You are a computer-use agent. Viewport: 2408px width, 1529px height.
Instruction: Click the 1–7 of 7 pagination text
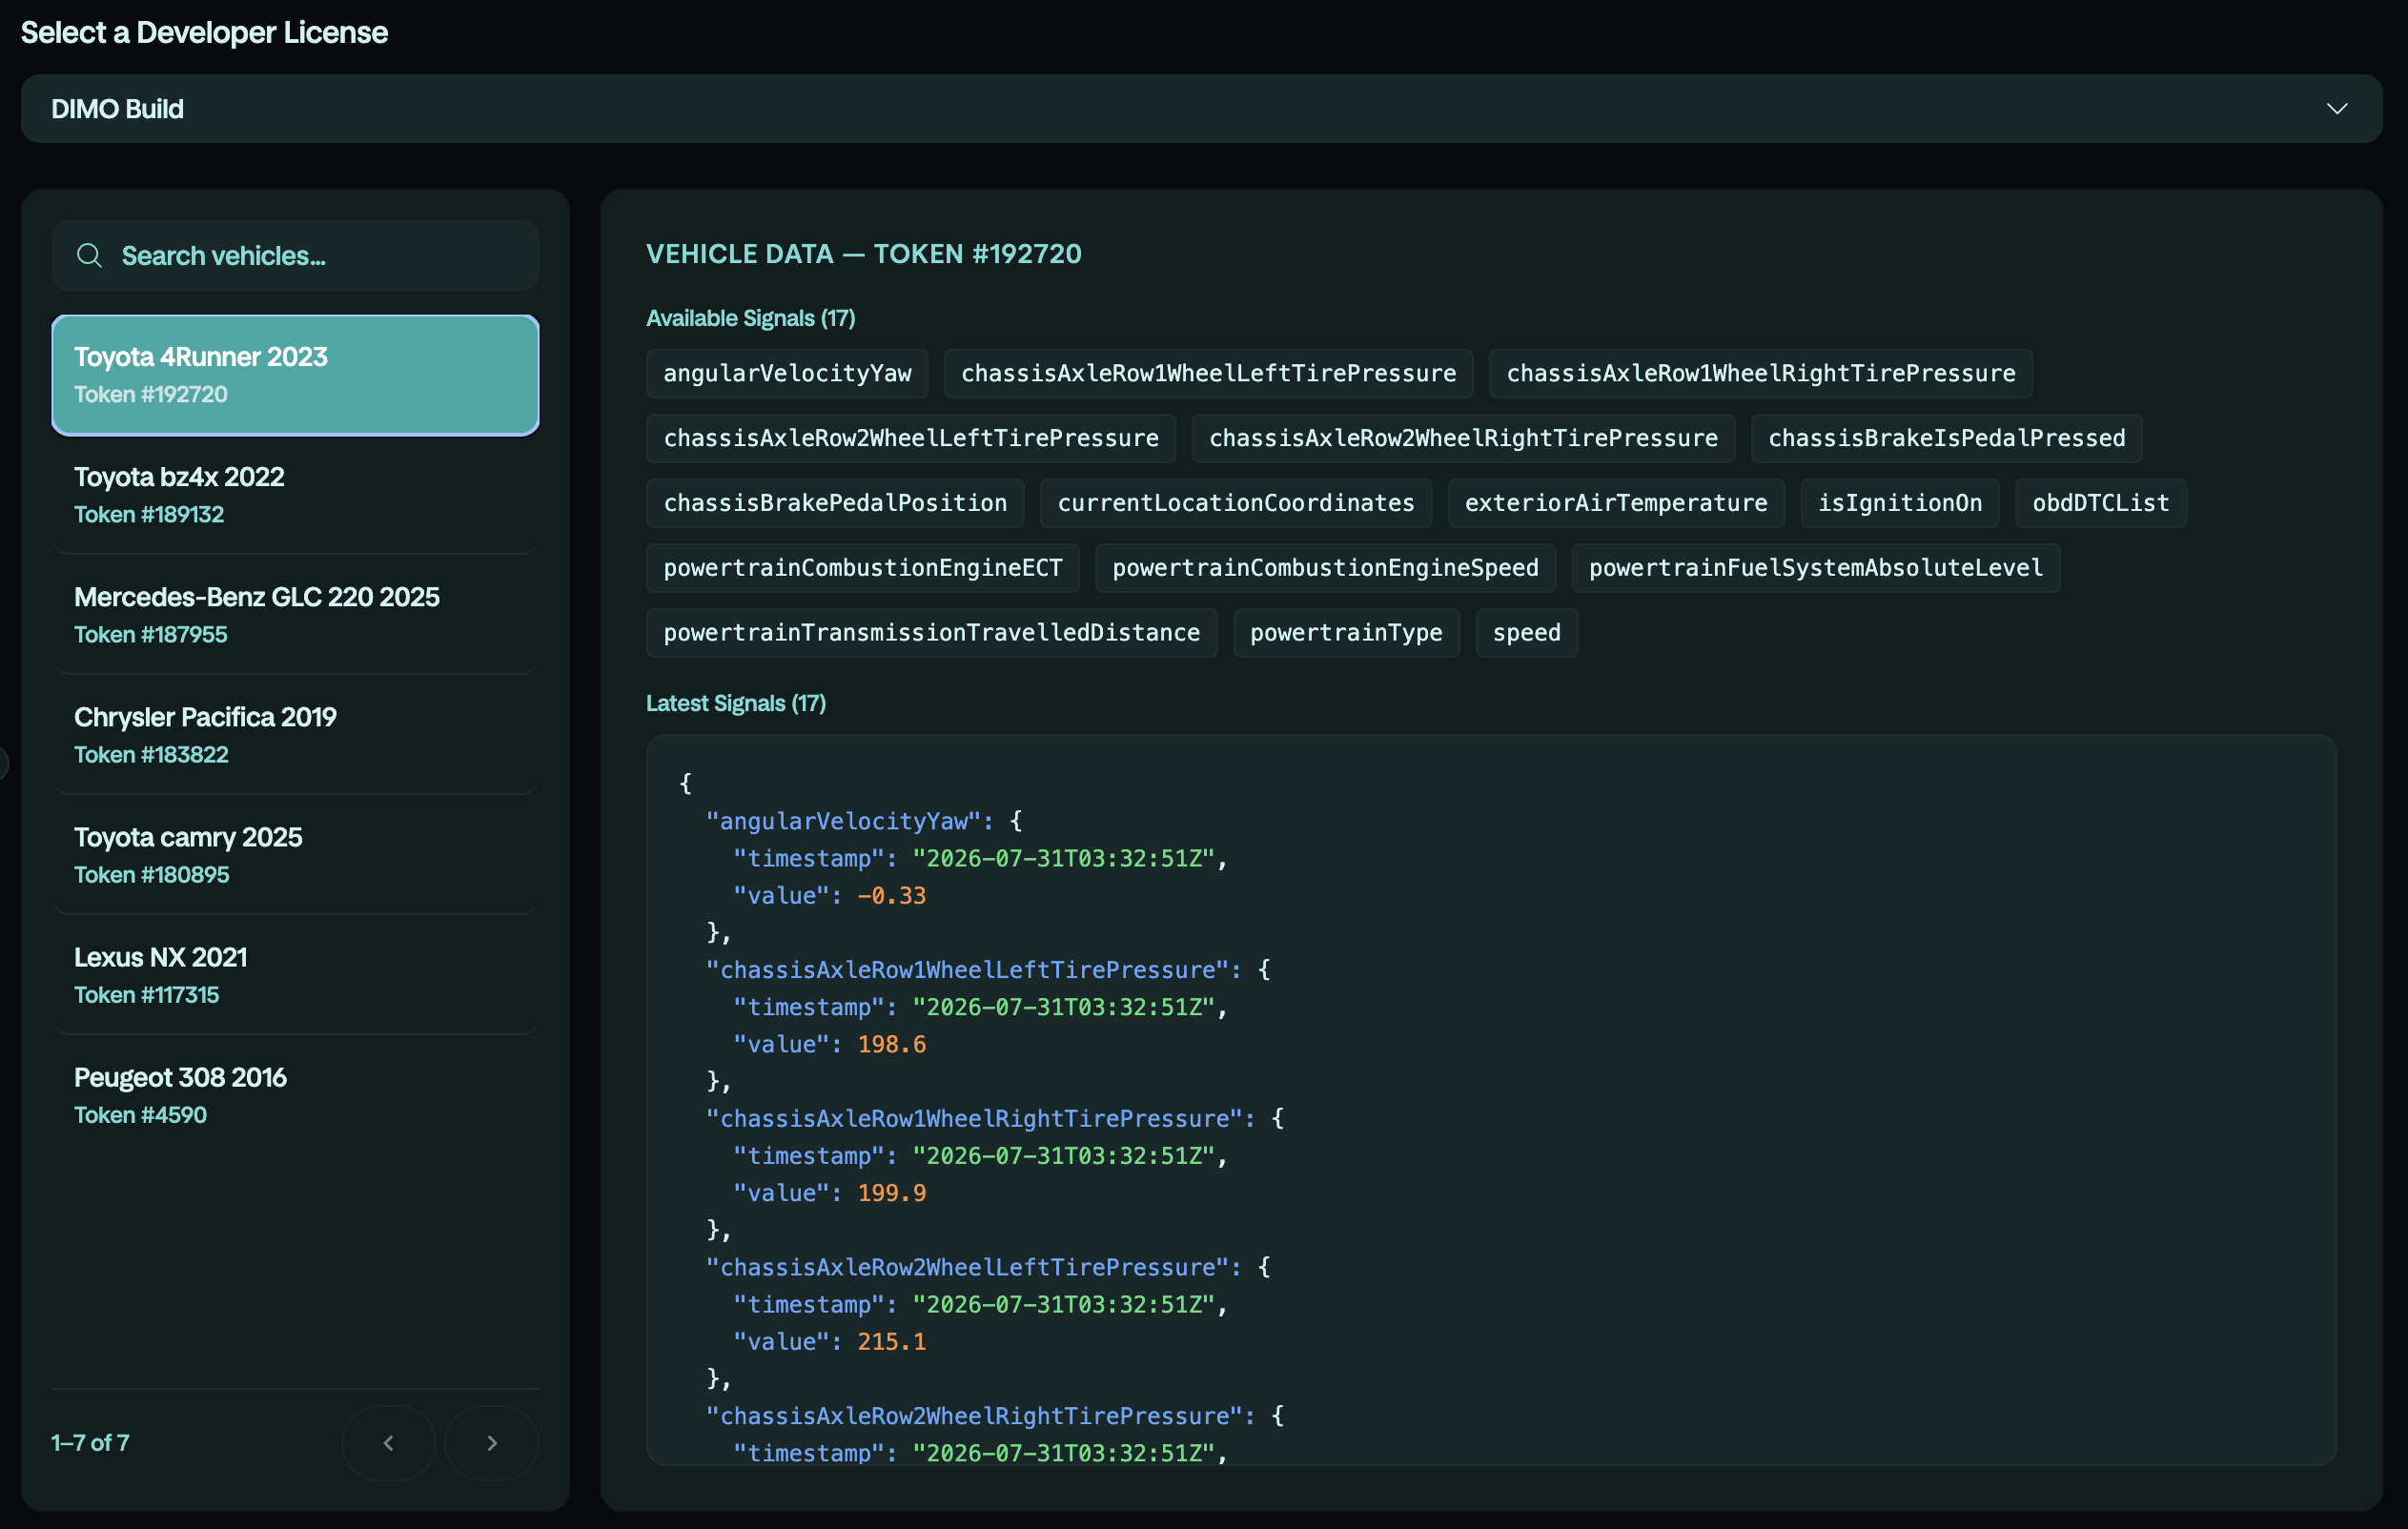[90, 1443]
